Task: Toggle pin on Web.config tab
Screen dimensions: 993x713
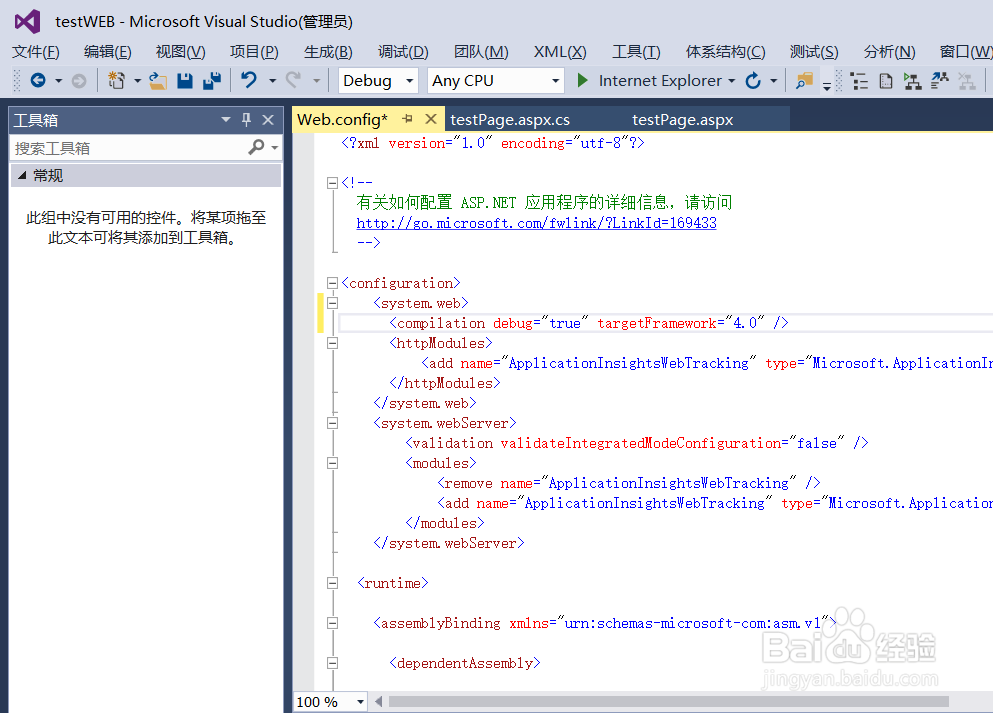Action: tap(407, 118)
